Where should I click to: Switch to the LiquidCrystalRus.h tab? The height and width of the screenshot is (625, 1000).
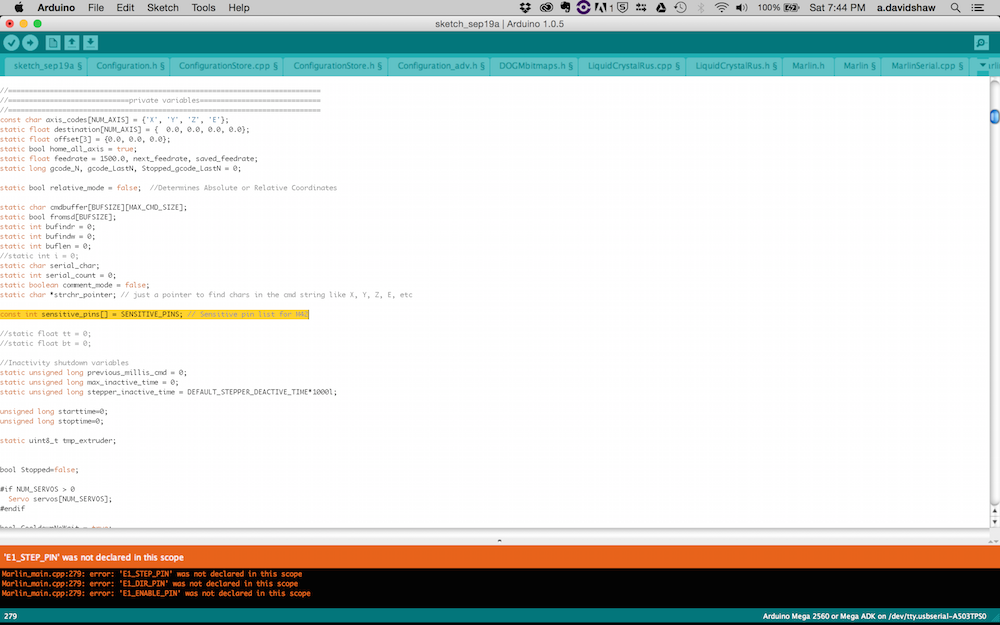(735, 66)
